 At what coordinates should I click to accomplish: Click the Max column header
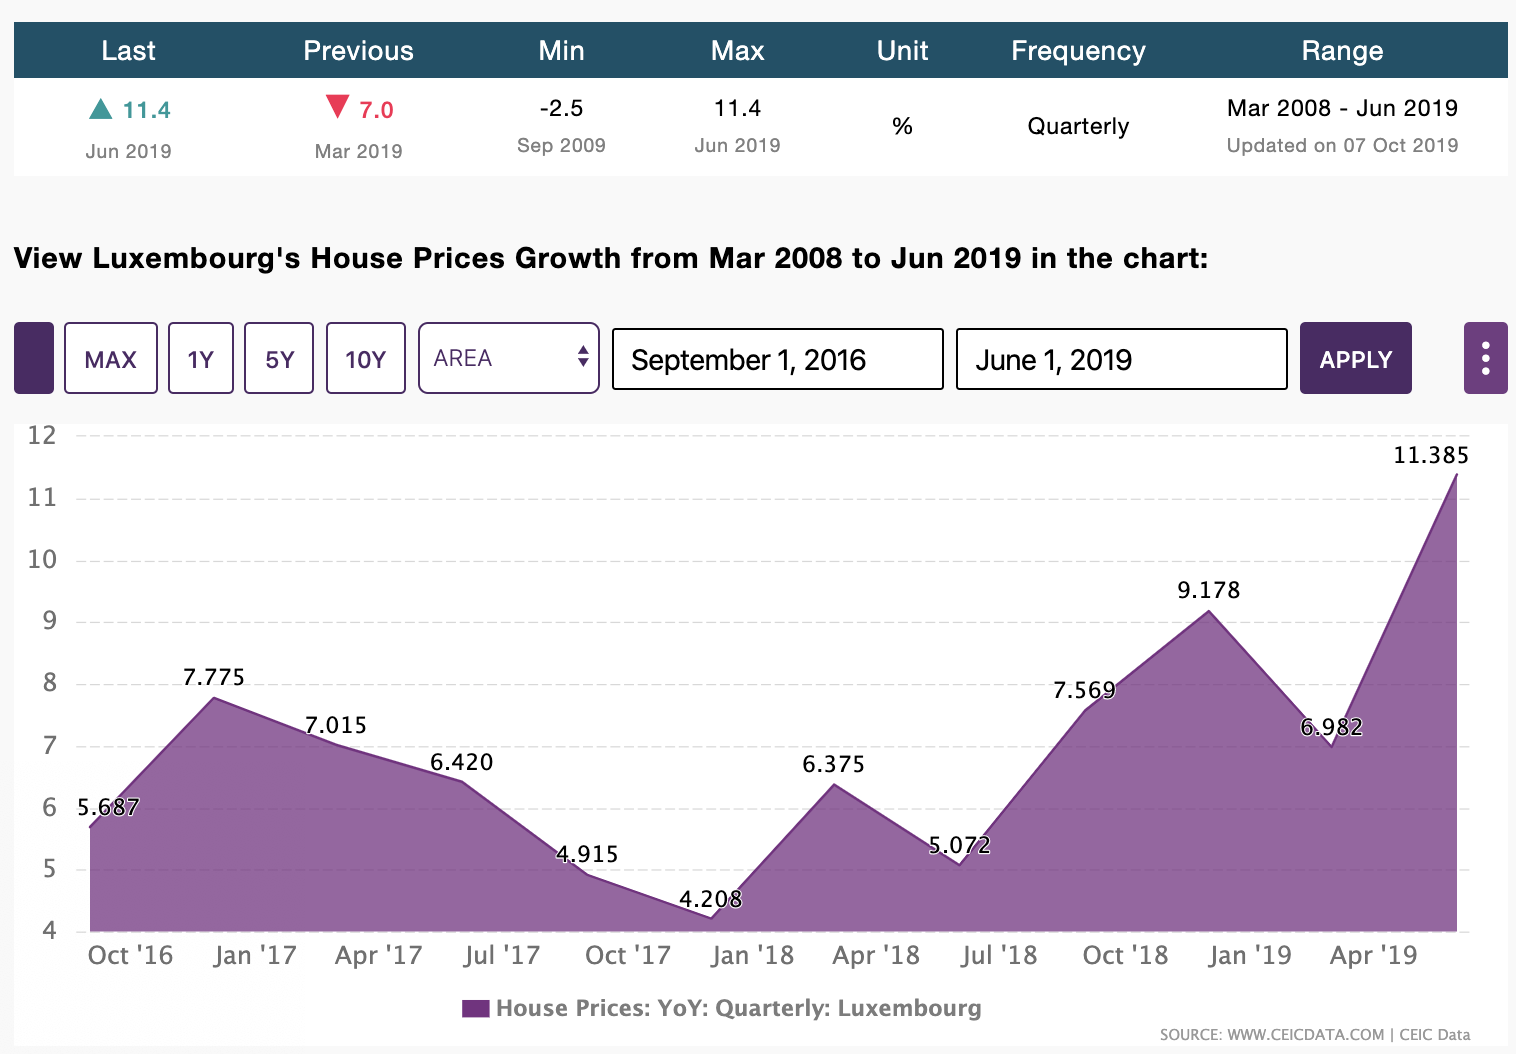coord(738,50)
